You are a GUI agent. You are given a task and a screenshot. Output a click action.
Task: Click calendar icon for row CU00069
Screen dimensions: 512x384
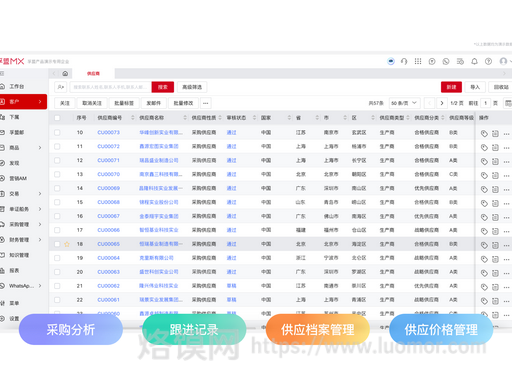pyautogui.click(x=495, y=189)
